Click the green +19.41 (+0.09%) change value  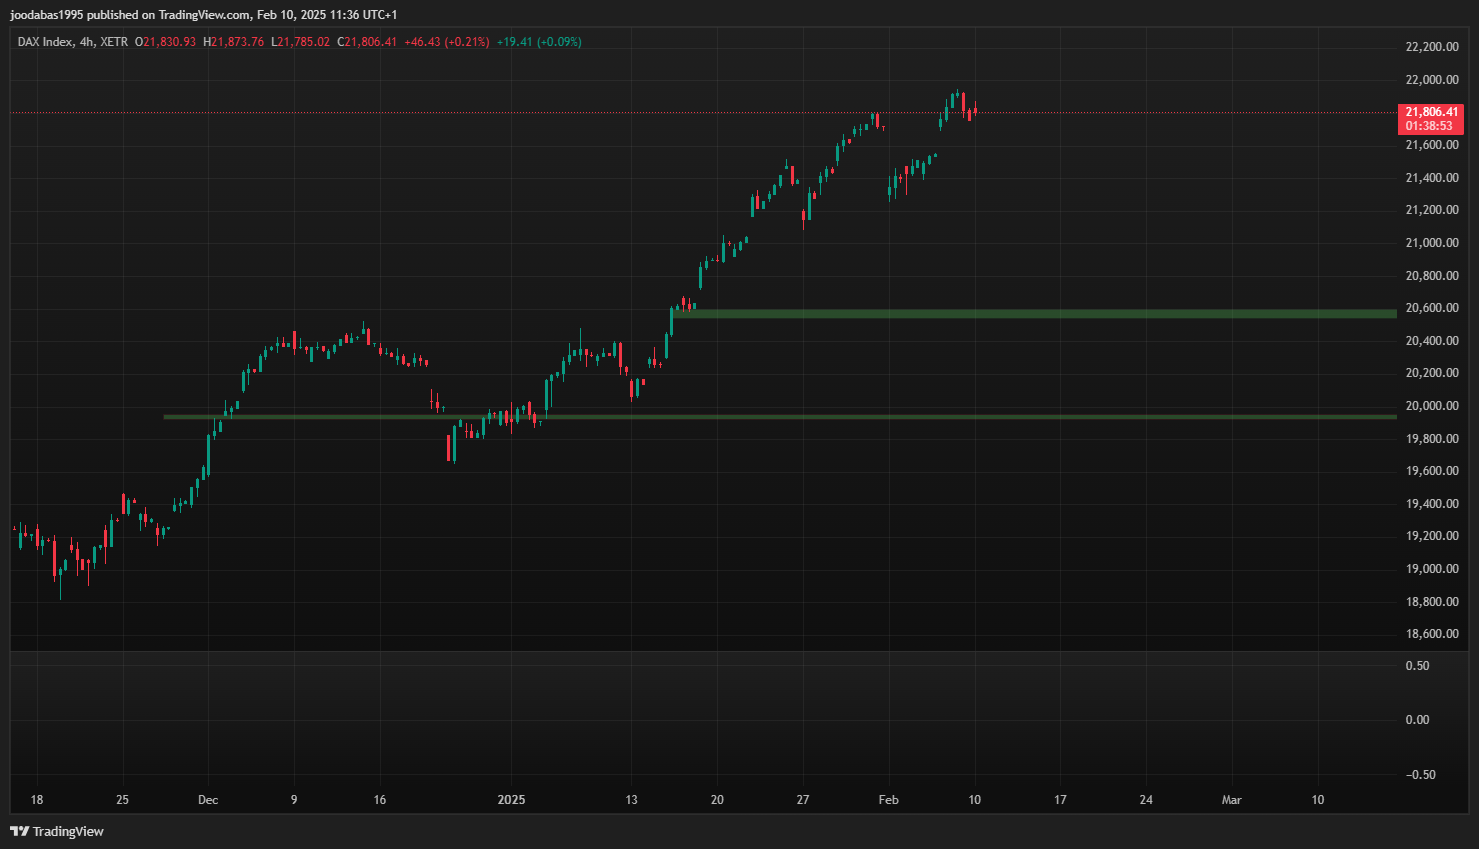click(x=539, y=42)
